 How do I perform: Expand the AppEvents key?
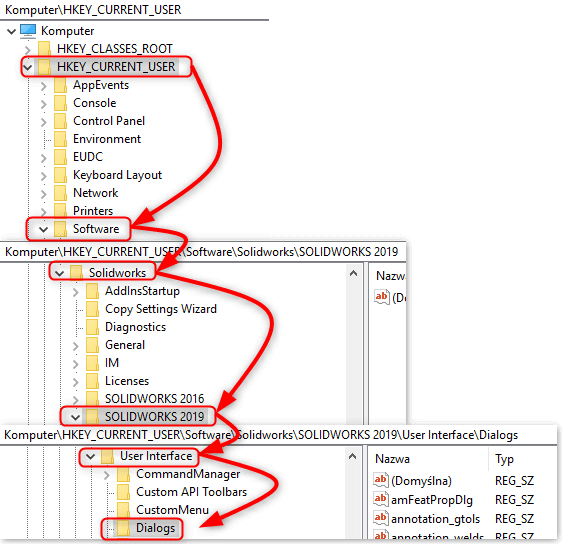43,86
